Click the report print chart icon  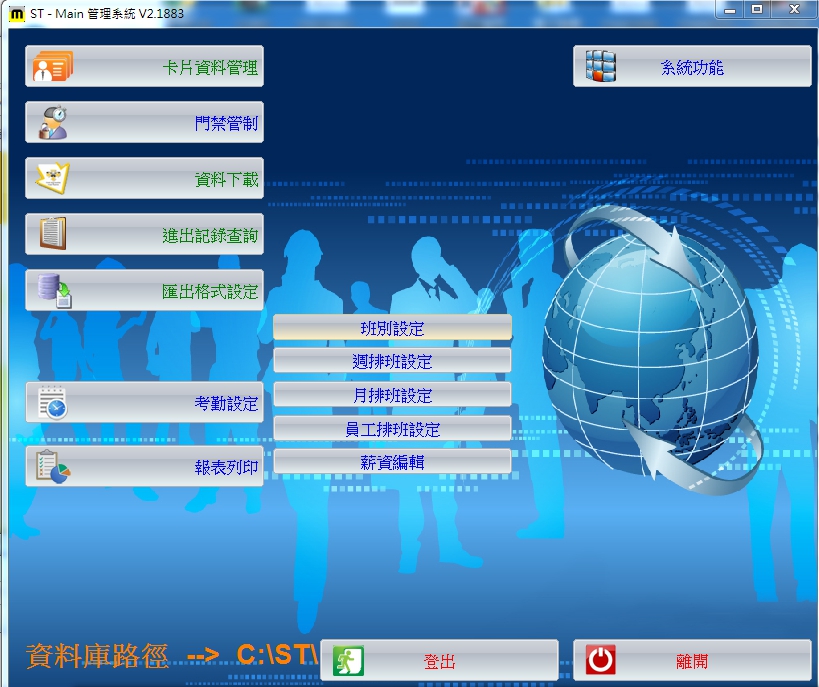[x=52, y=466]
